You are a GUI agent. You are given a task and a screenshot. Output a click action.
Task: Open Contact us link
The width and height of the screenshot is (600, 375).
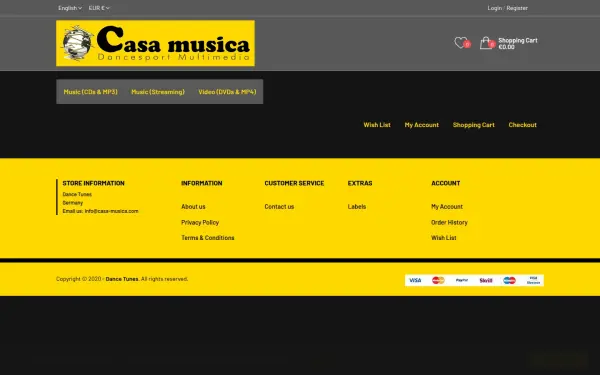click(x=279, y=207)
